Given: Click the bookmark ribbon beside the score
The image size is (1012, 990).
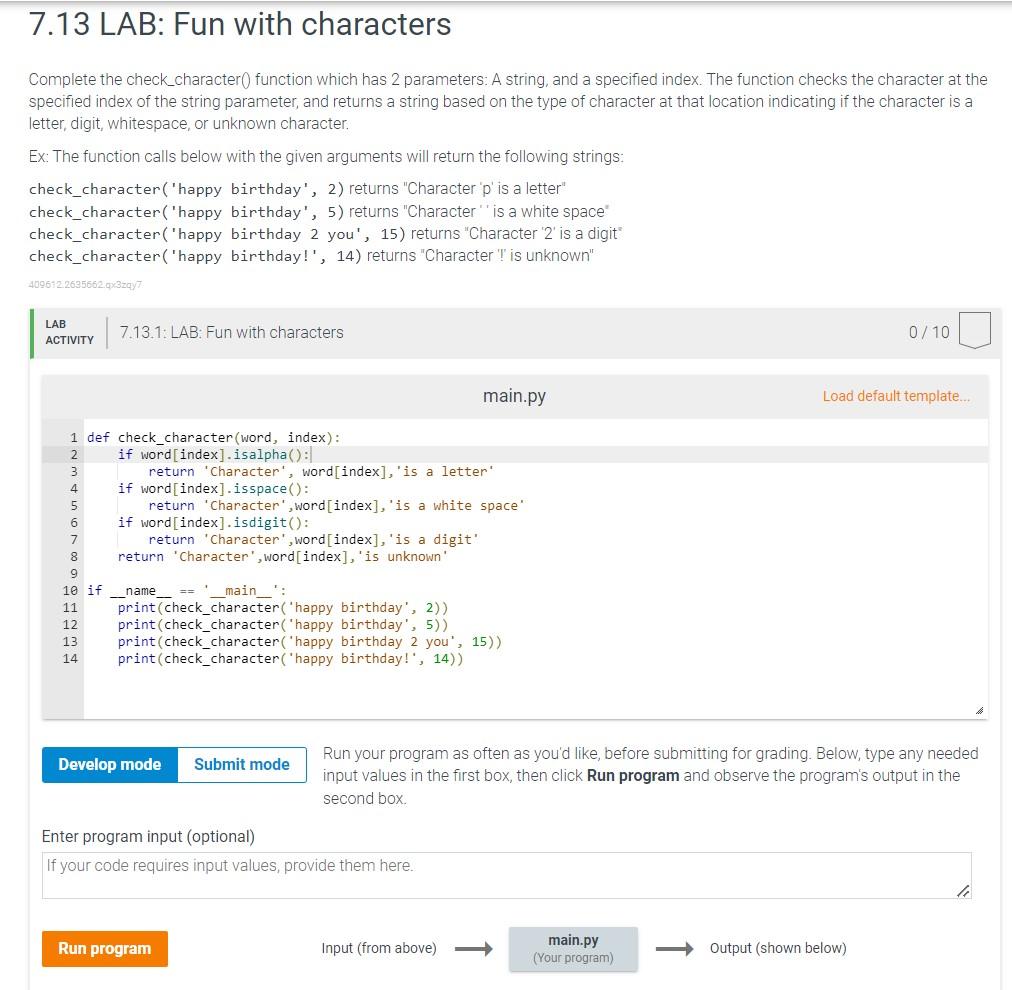Looking at the screenshot, I should (x=975, y=329).
